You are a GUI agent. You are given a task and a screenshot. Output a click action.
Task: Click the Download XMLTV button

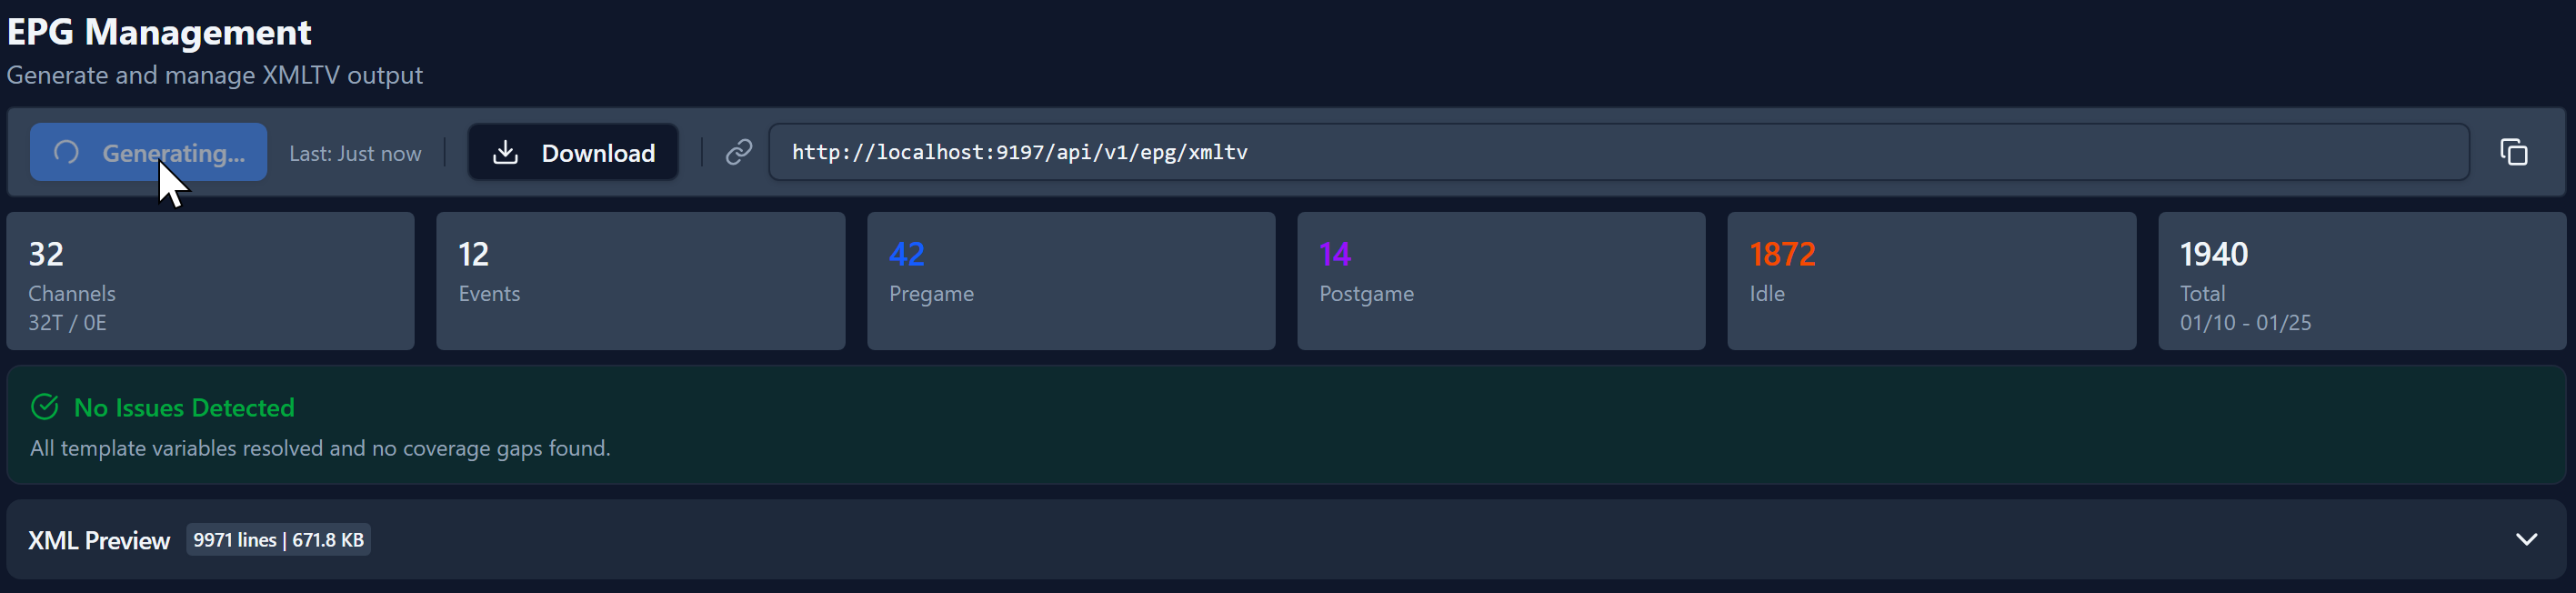[573, 152]
